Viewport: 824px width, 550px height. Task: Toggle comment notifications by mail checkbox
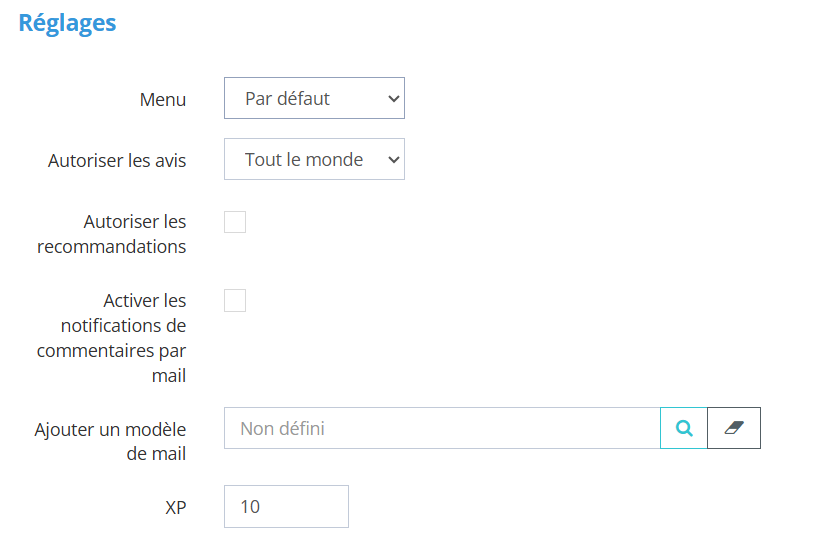tap(235, 301)
